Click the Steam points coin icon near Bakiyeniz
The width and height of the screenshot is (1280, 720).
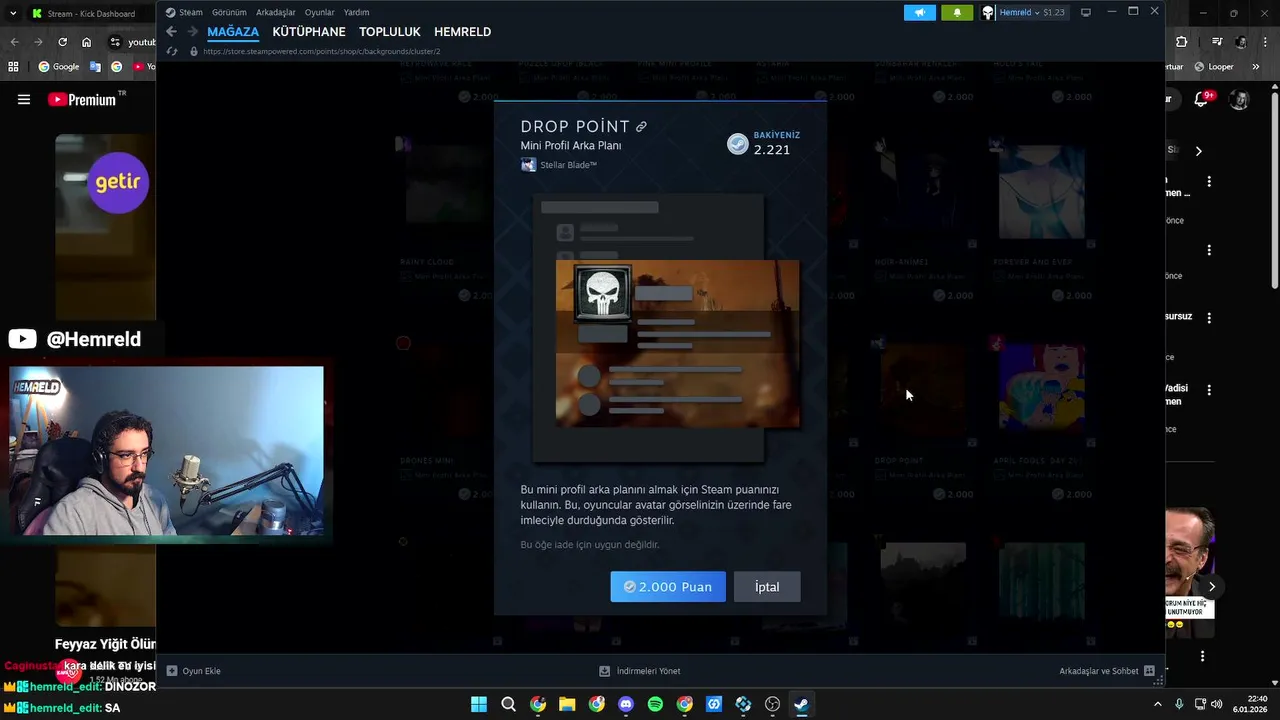pyautogui.click(x=738, y=143)
